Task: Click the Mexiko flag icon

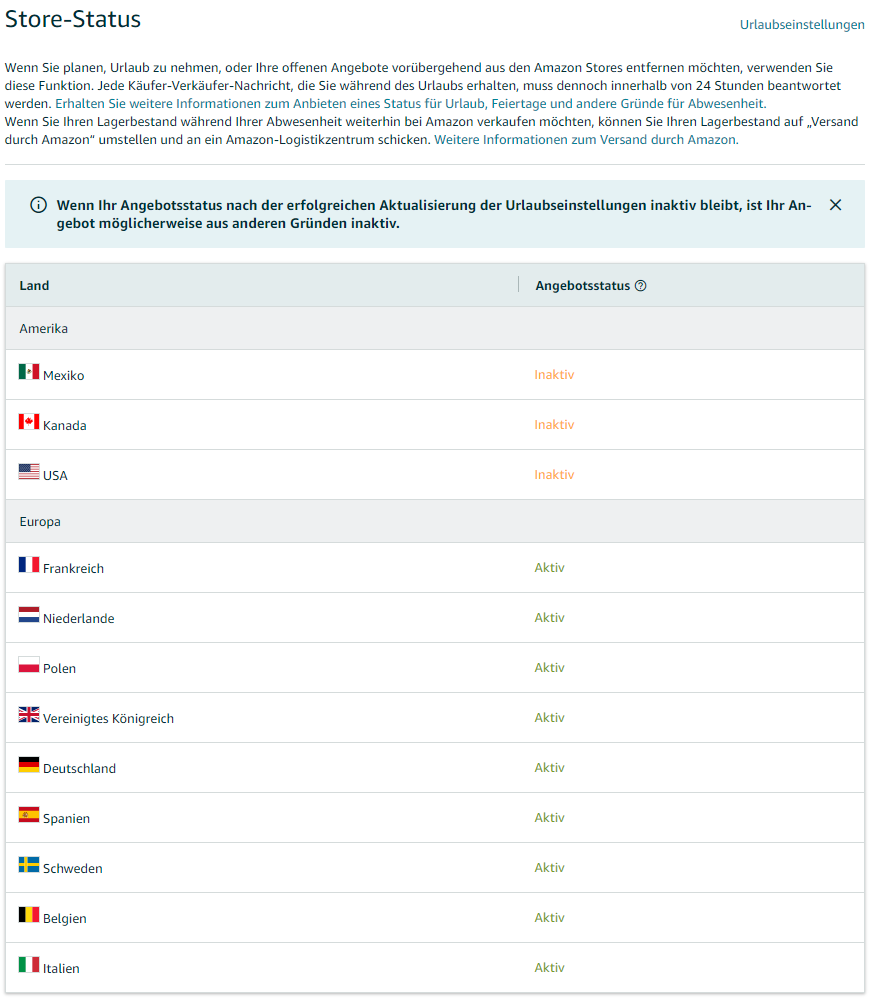Action: point(29,372)
